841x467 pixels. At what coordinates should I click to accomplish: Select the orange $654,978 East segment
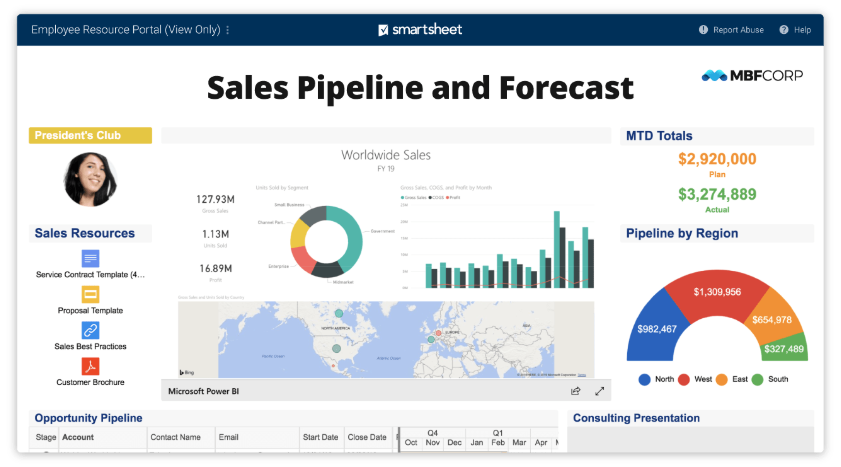coord(772,320)
